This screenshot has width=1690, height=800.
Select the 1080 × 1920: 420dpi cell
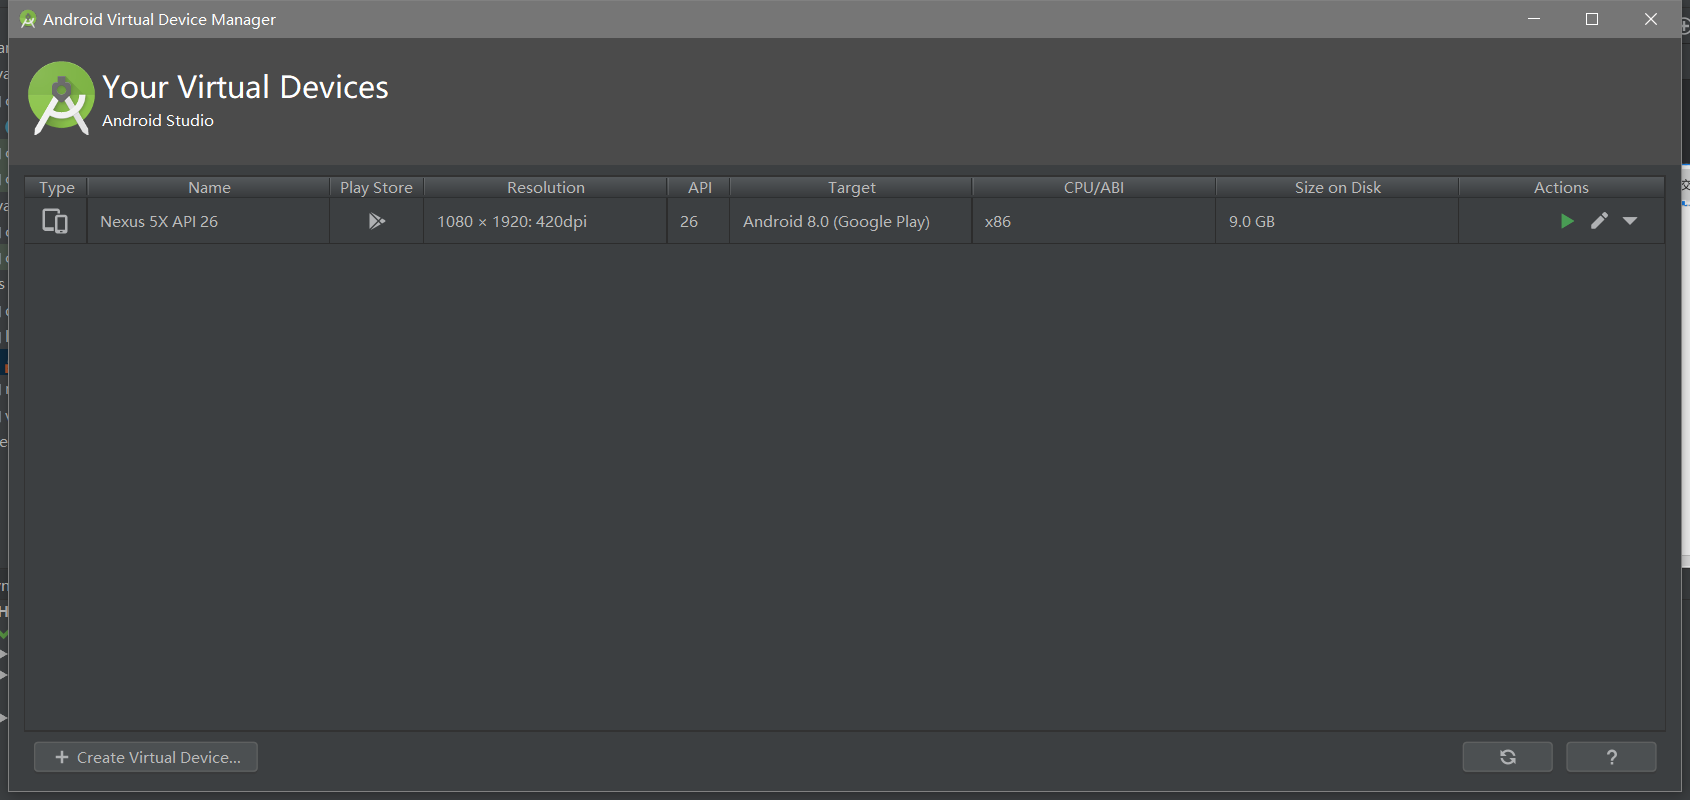545,221
